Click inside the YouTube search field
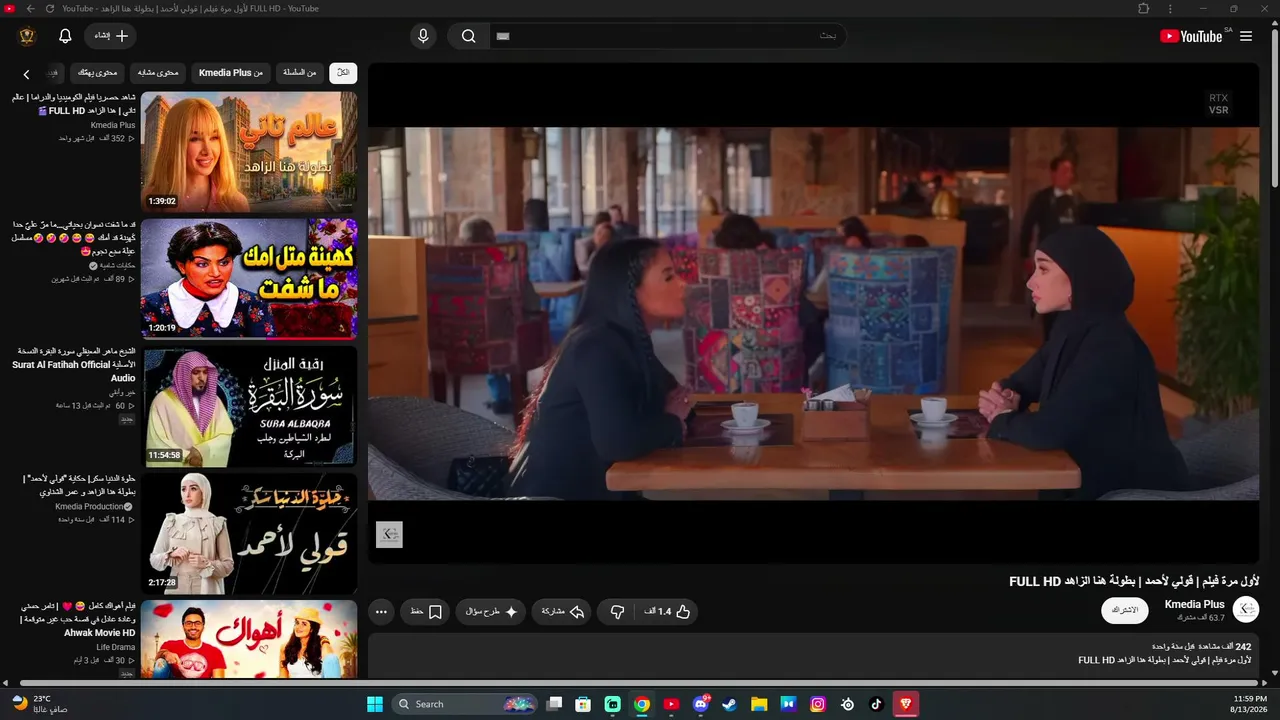Image resolution: width=1280 pixels, height=720 pixels. click(x=666, y=36)
